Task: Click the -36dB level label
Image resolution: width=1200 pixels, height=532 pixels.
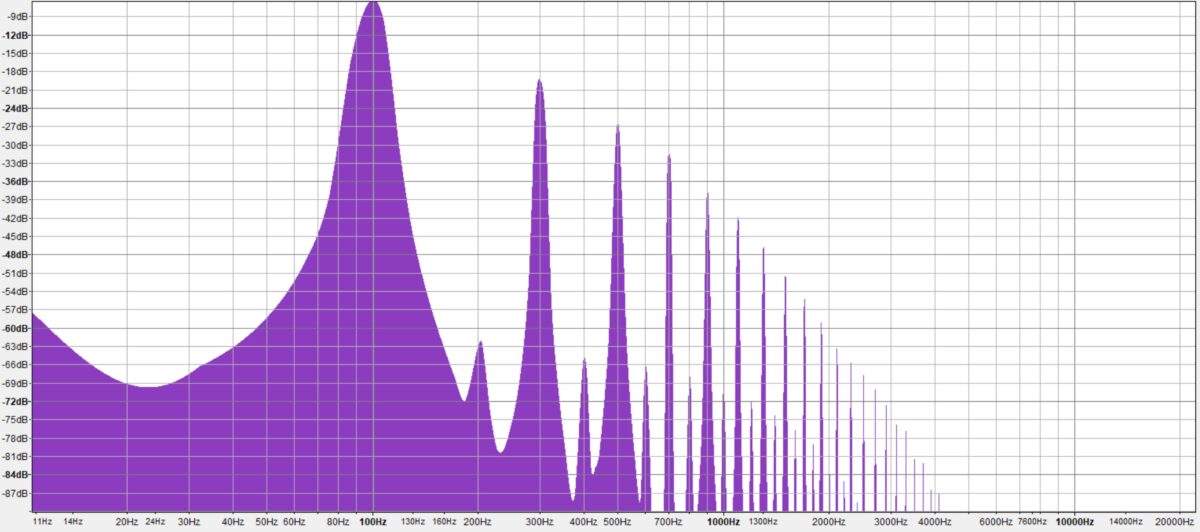Action: (x=16, y=181)
